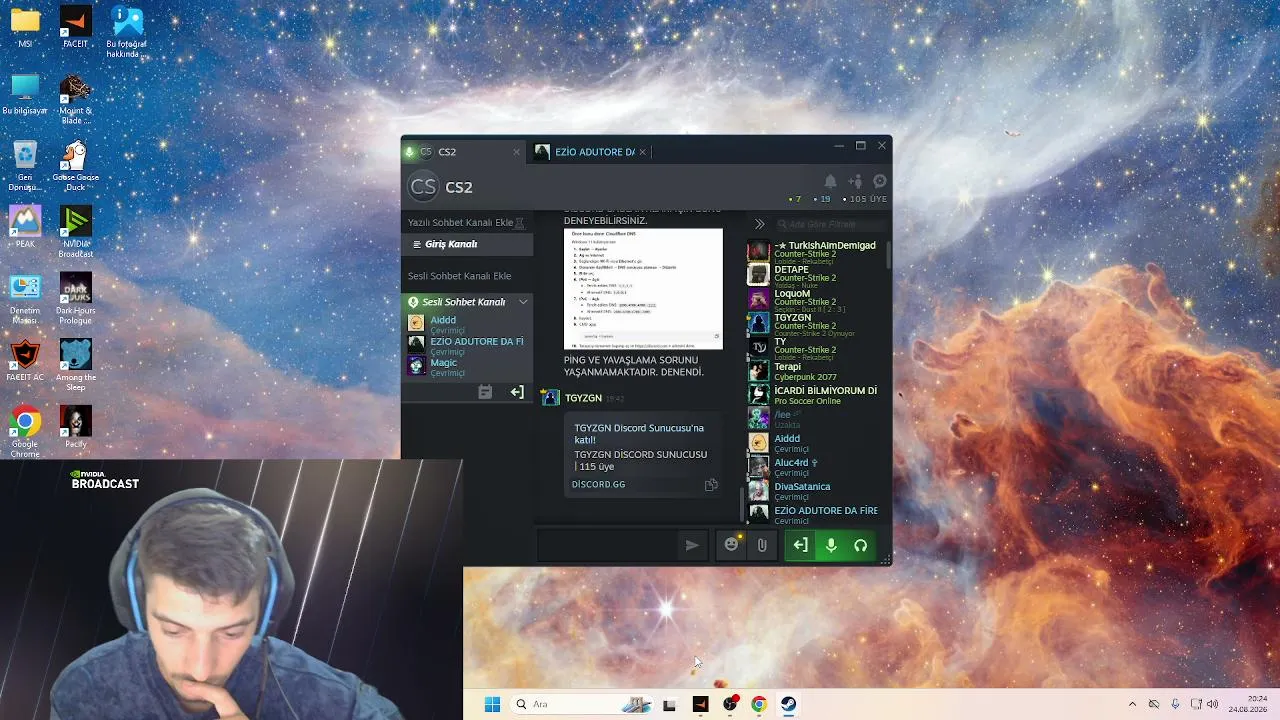This screenshot has height=720, width=1280.
Task: Toggle the headphone audio output button
Action: pos(860,545)
